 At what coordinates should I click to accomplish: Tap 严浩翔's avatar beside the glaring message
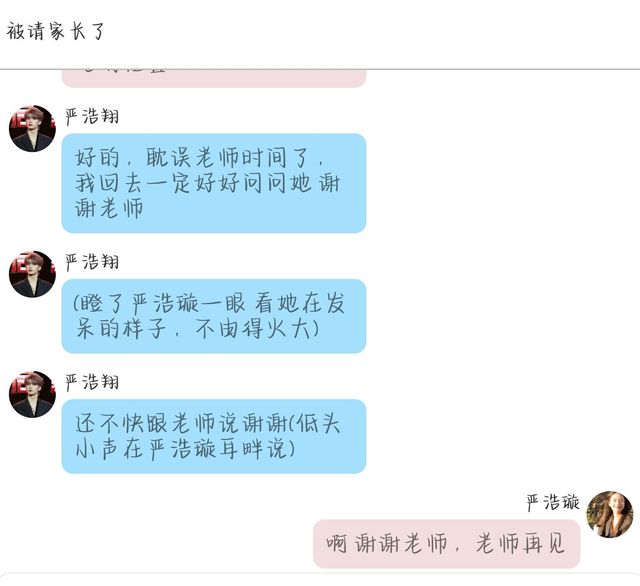(32, 274)
